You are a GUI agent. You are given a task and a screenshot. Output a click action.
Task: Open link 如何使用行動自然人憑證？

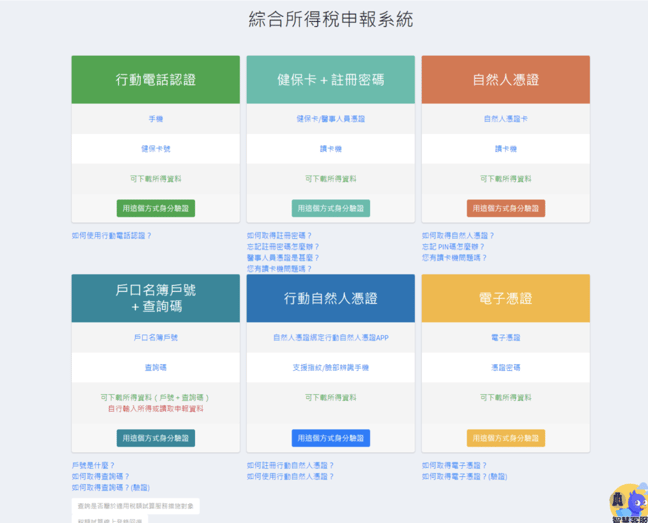(x=291, y=476)
